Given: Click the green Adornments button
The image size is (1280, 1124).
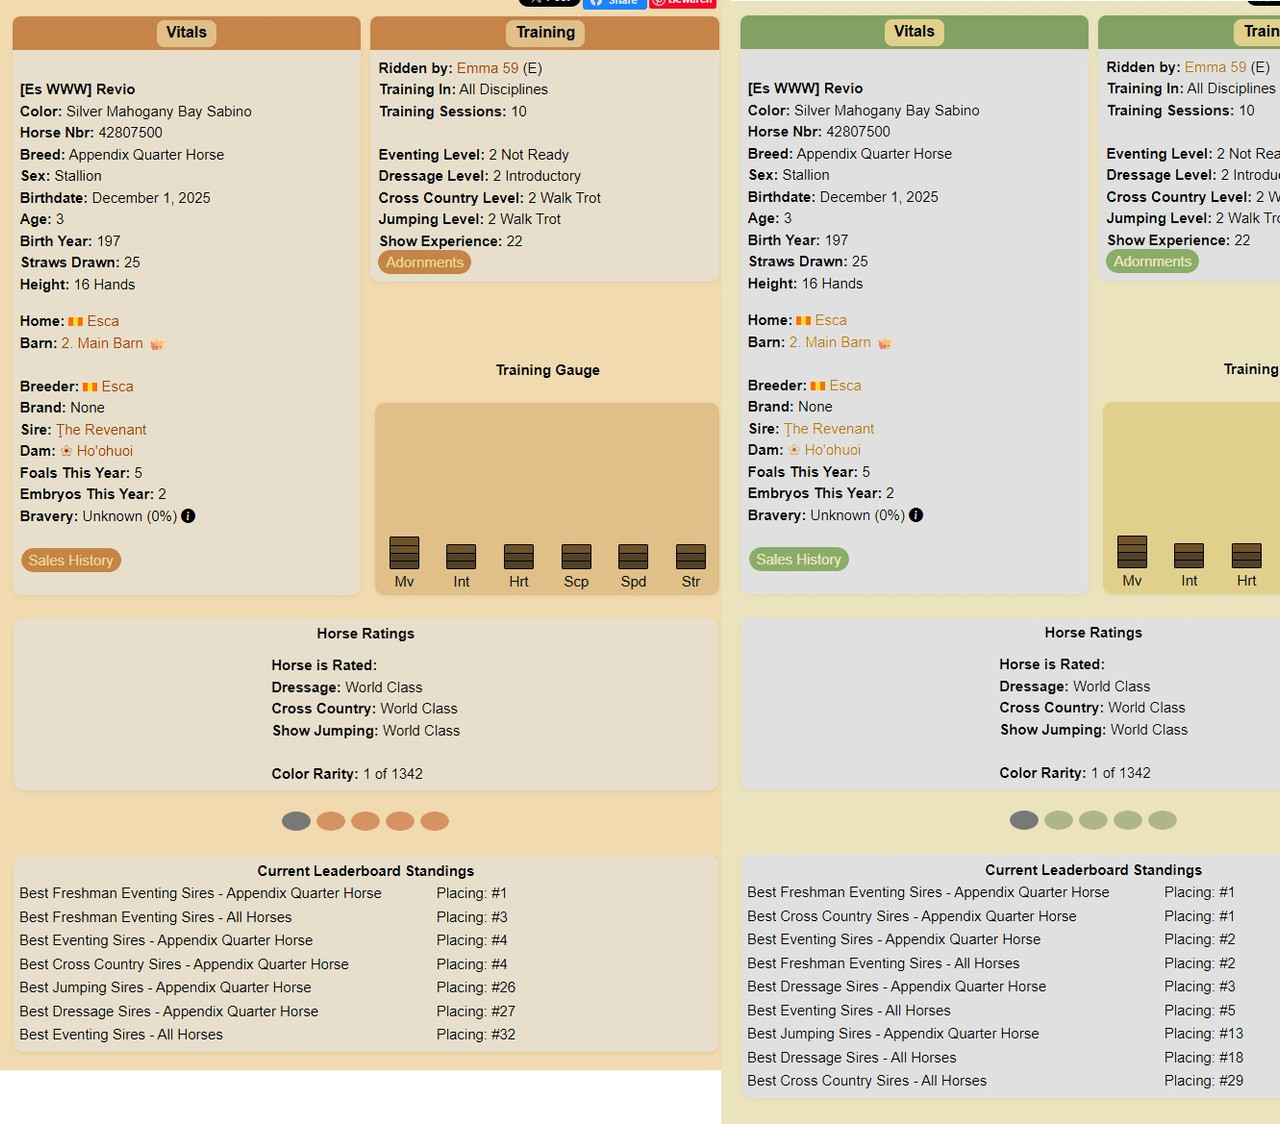Looking at the screenshot, I should coord(1153,261).
